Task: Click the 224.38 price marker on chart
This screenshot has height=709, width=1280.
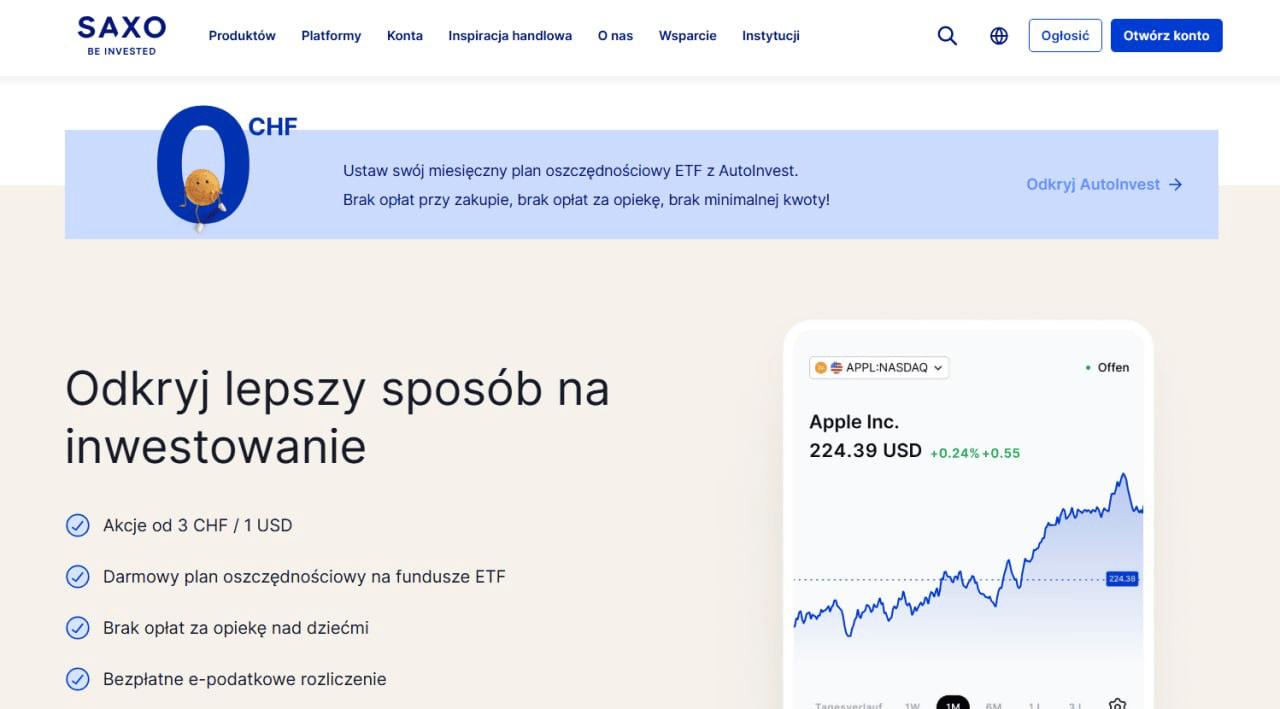Action: (1122, 579)
